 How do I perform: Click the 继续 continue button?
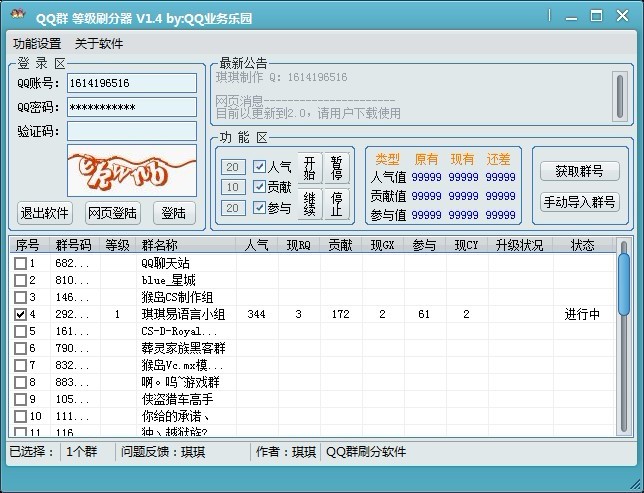coord(309,204)
